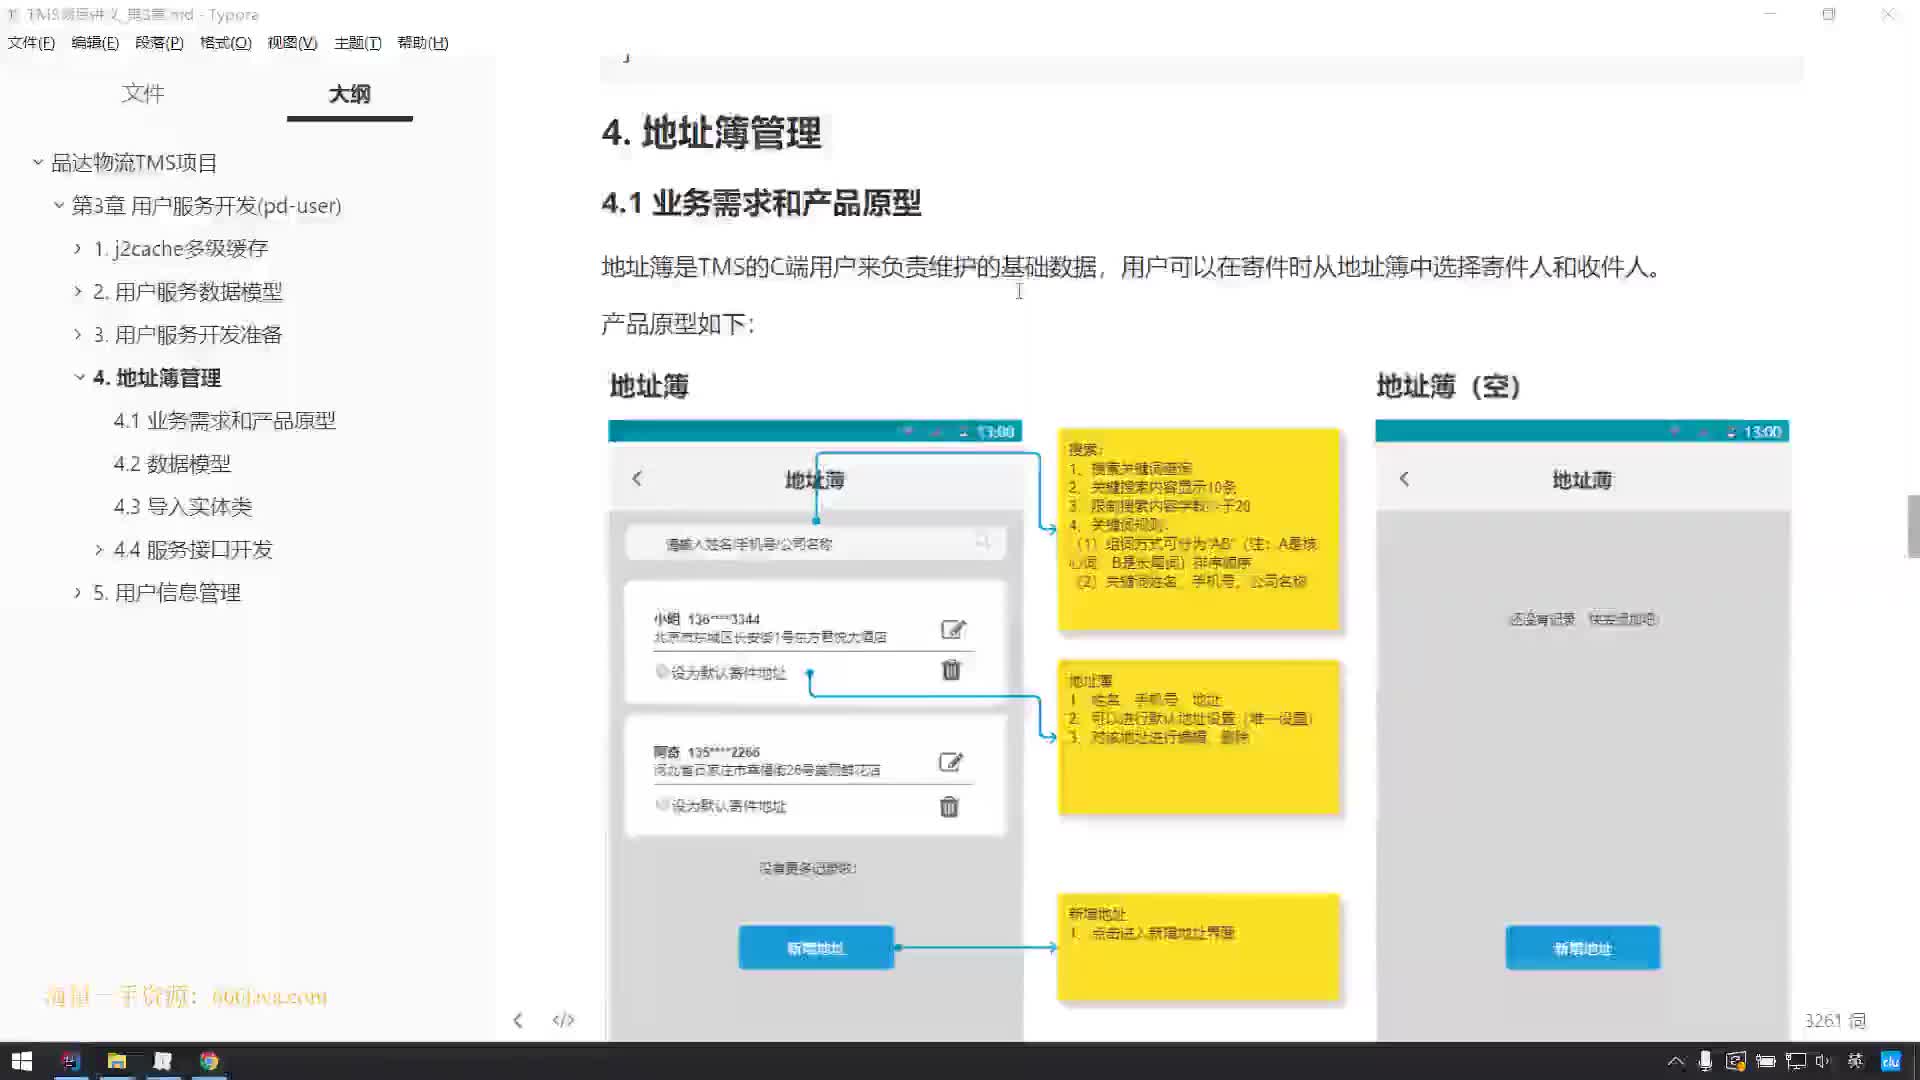Show hidden system tray icons
Viewport: 1920px width, 1080px height.
pyautogui.click(x=1676, y=1061)
